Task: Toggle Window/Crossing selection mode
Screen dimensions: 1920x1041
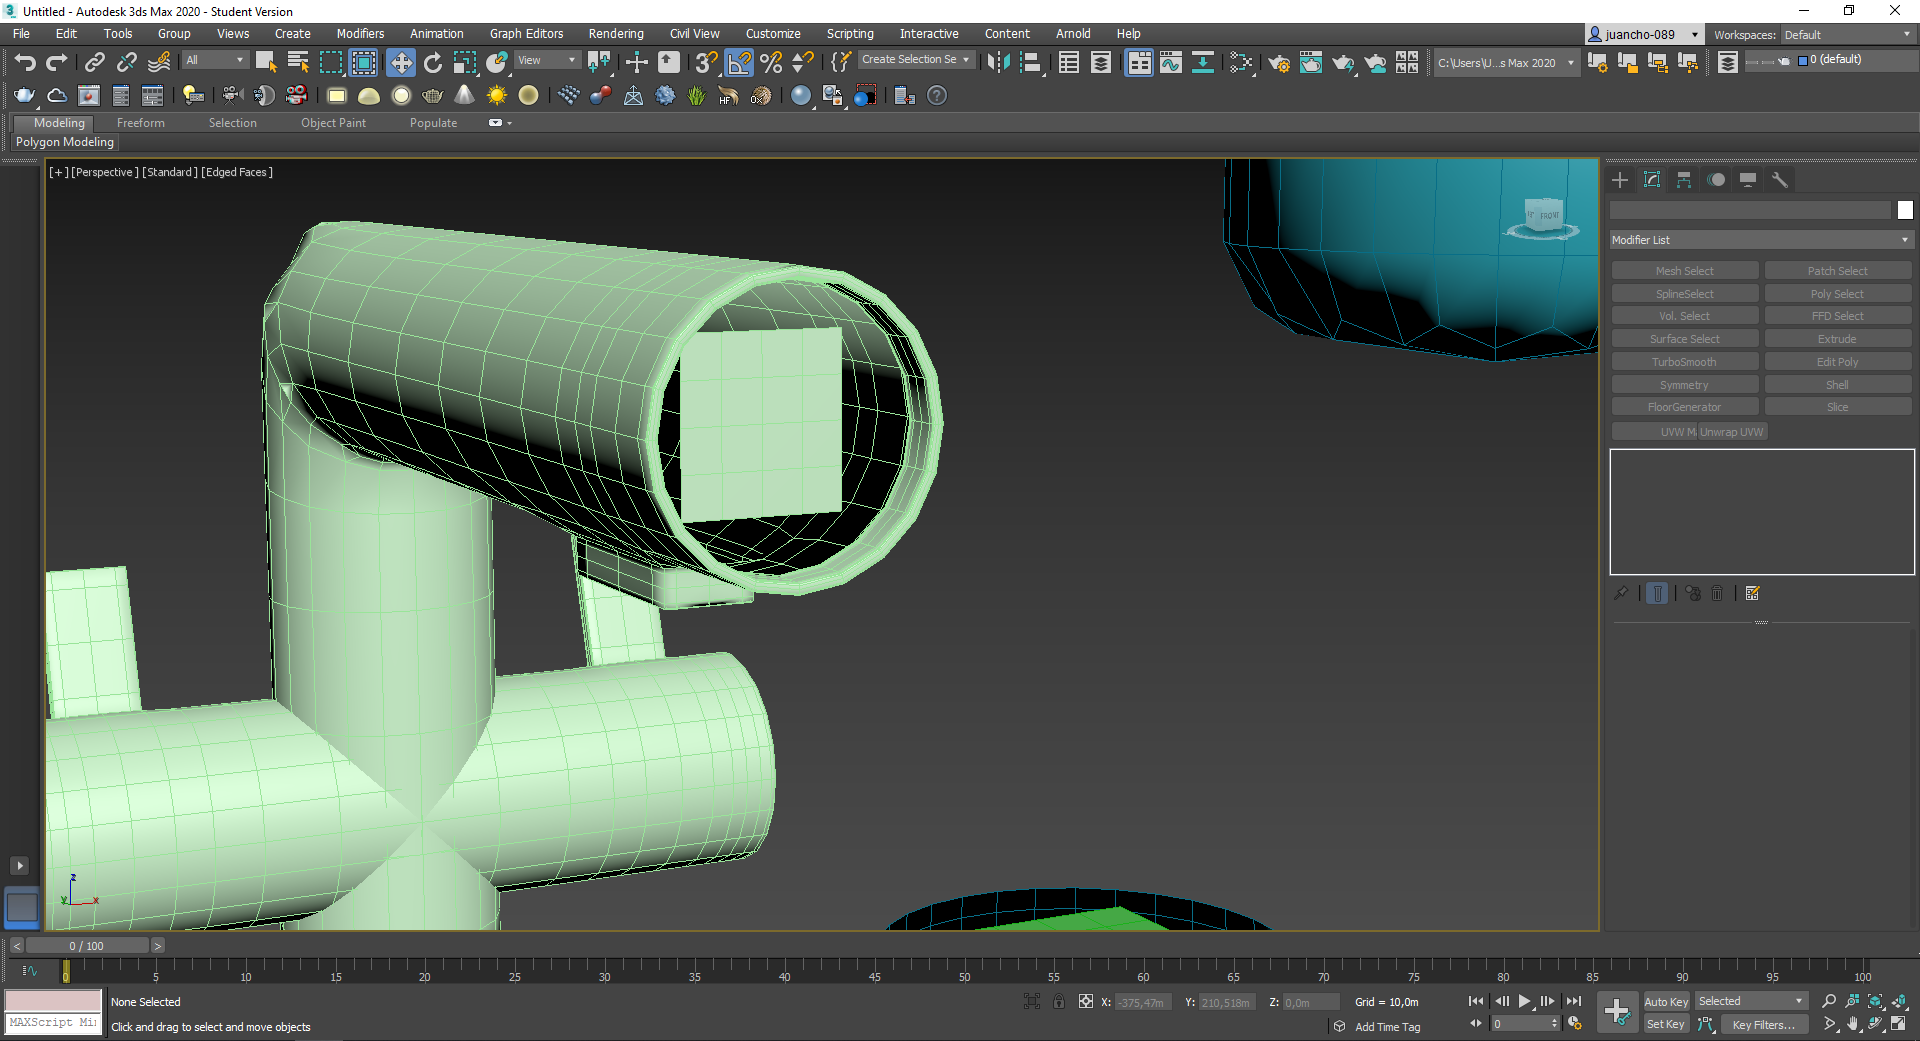Action: [364, 63]
